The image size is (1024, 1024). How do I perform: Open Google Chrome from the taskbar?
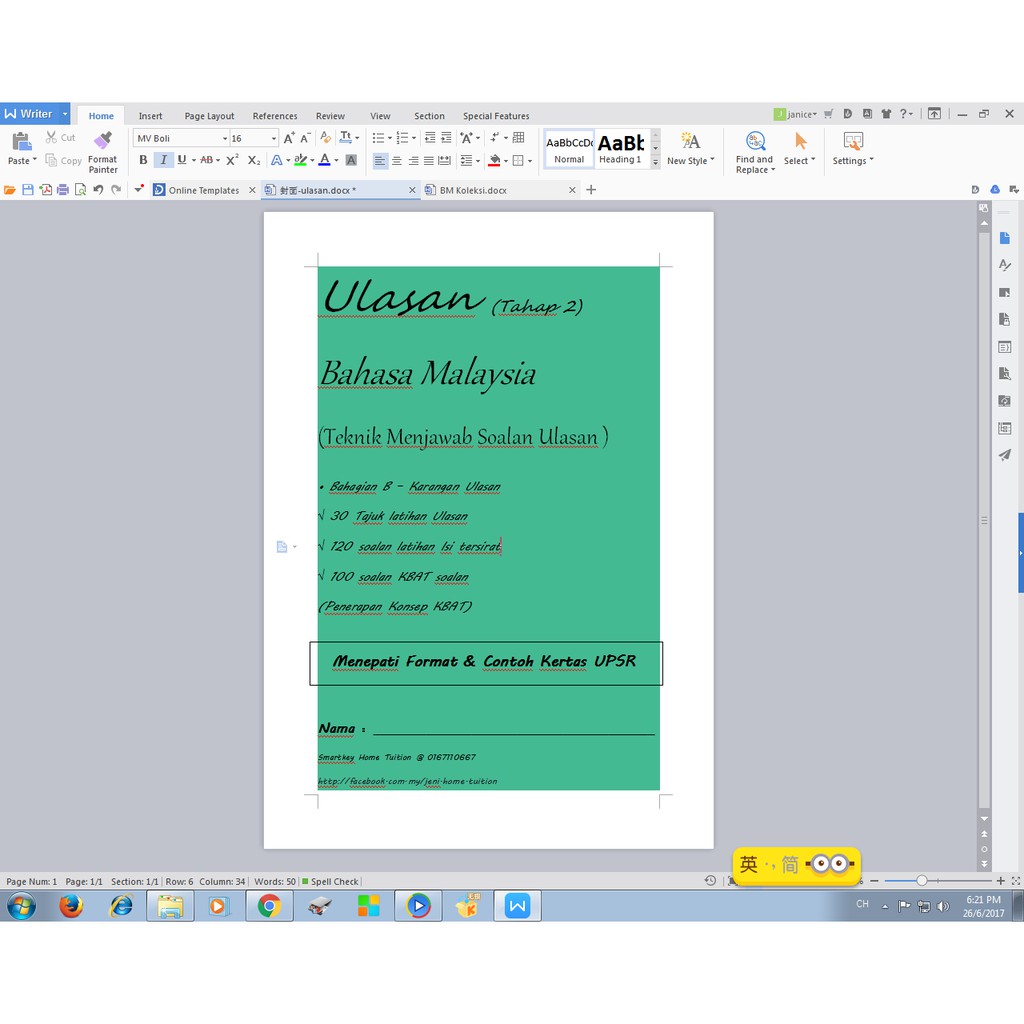(268, 906)
